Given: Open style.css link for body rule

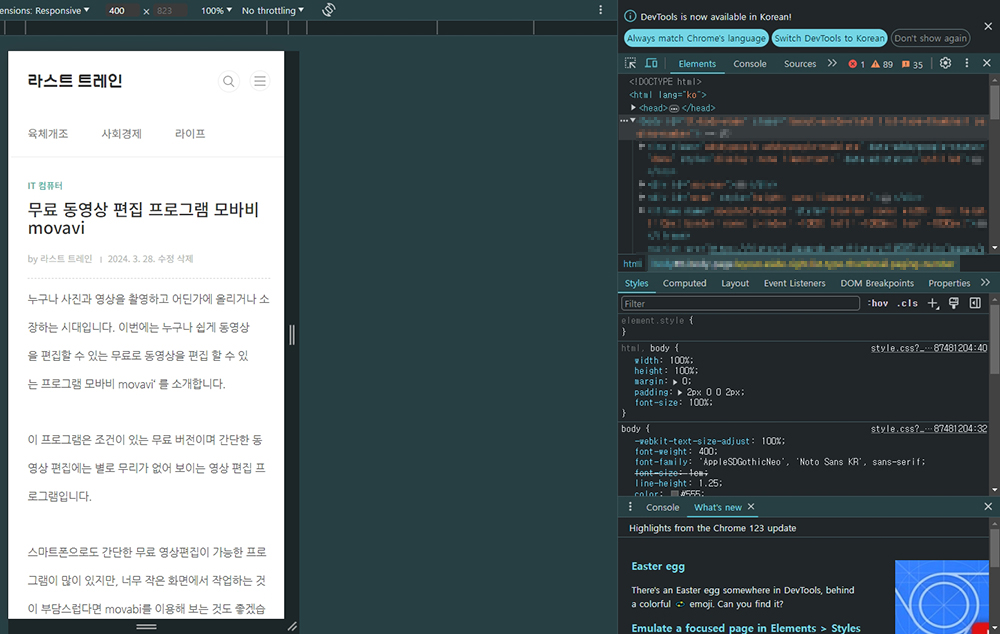Looking at the screenshot, I should click(929, 429).
